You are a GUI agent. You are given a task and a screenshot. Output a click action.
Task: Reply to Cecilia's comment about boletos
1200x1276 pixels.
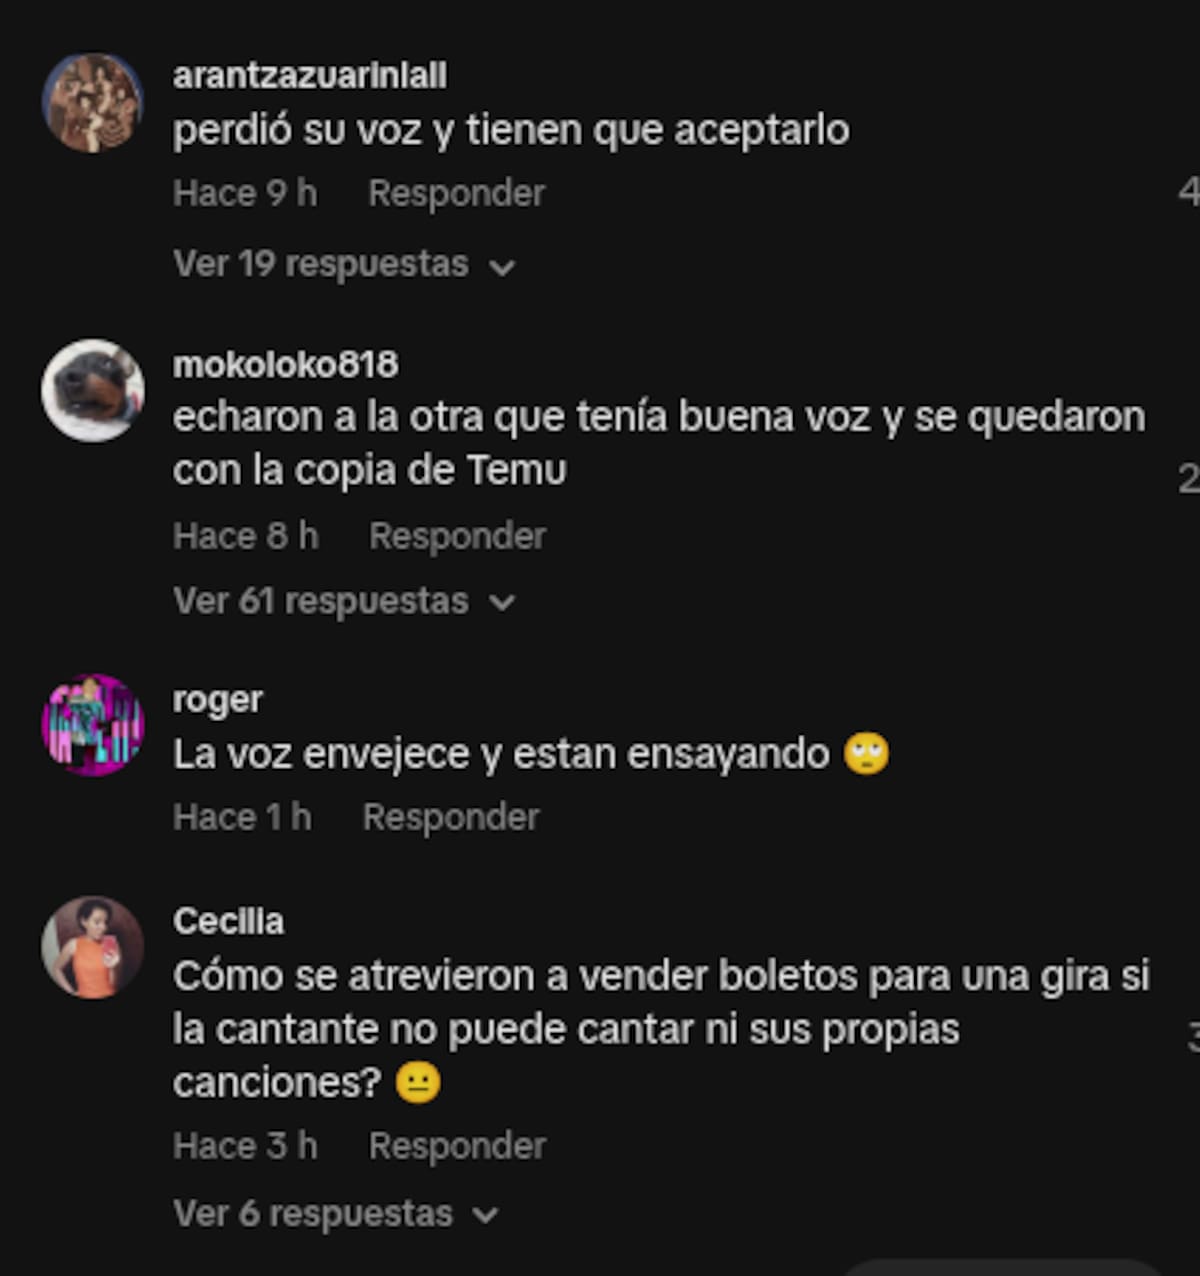click(x=457, y=1146)
